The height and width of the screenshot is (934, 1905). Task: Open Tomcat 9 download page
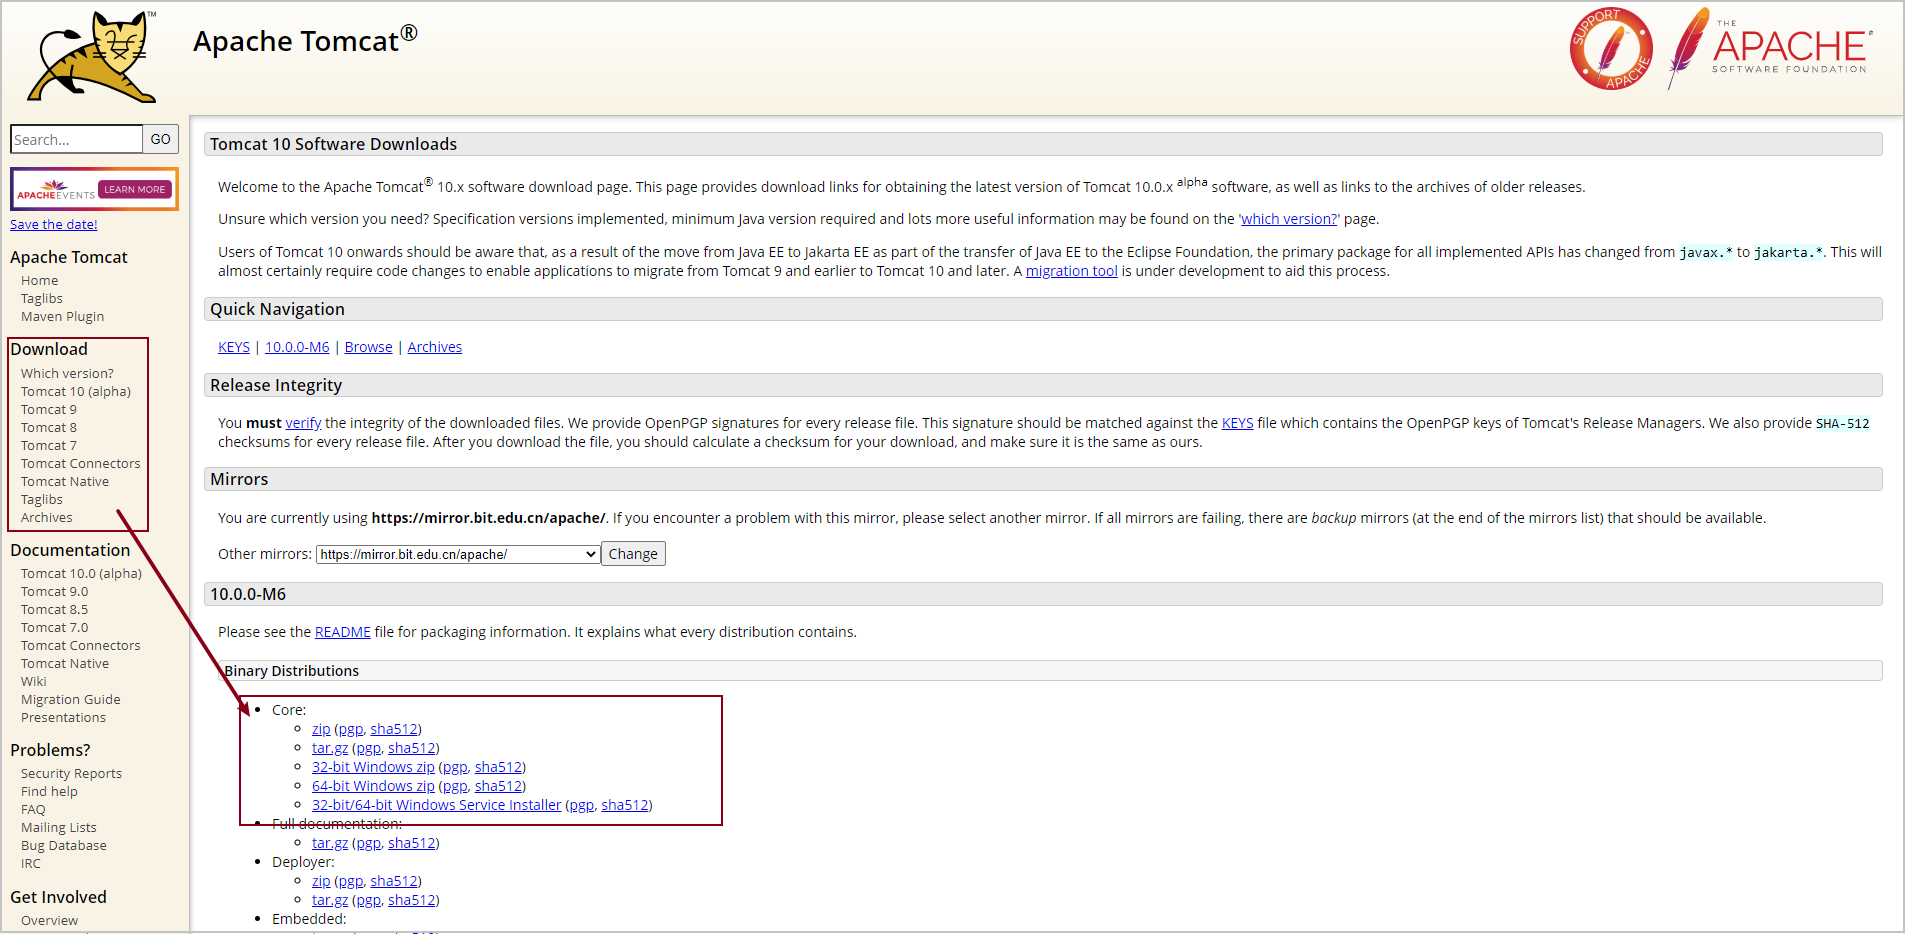(49, 410)
